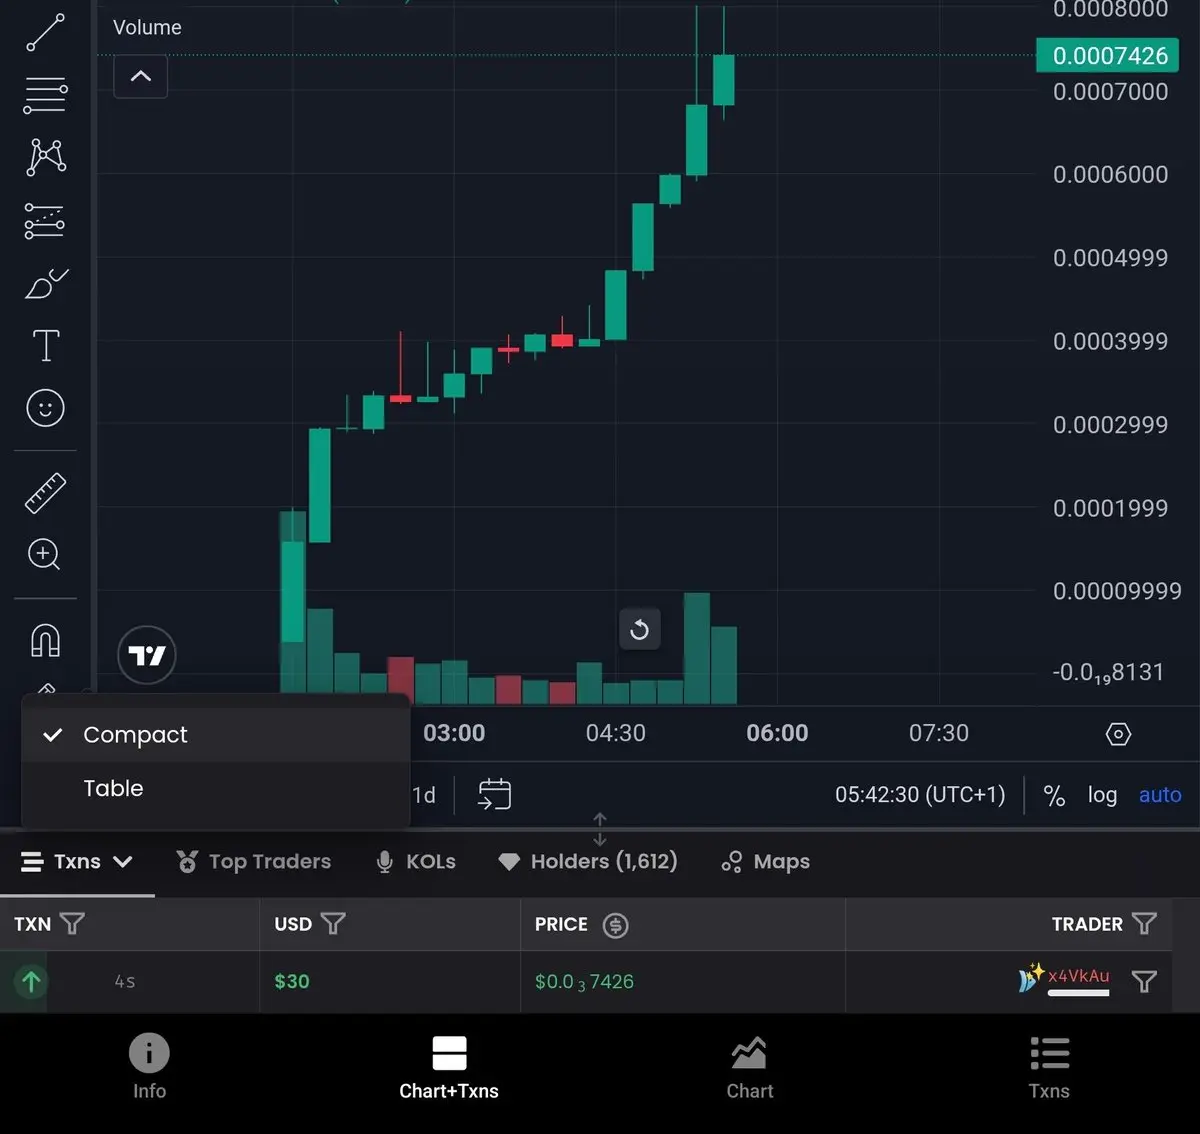Choose the horizontal lines Fibonacci tool
This screenshot has height=1134, width=1200.
(45, 95)
